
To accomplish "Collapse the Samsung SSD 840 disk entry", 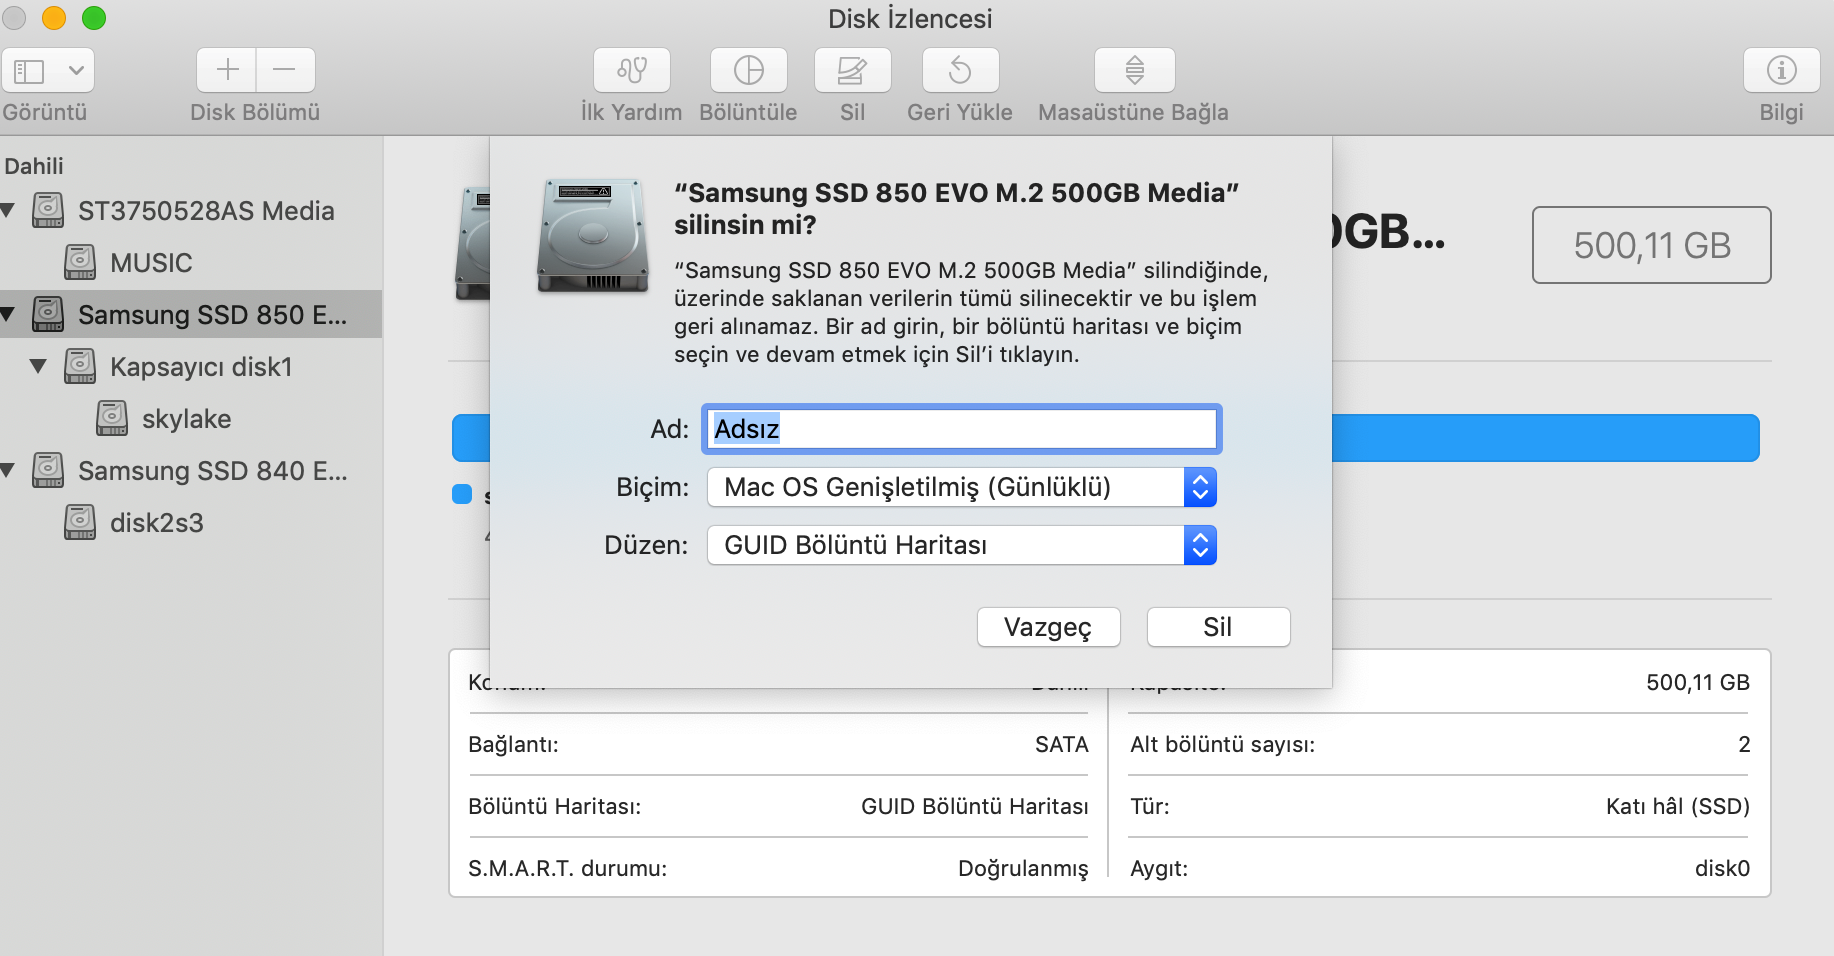I will tap(8, 470).
